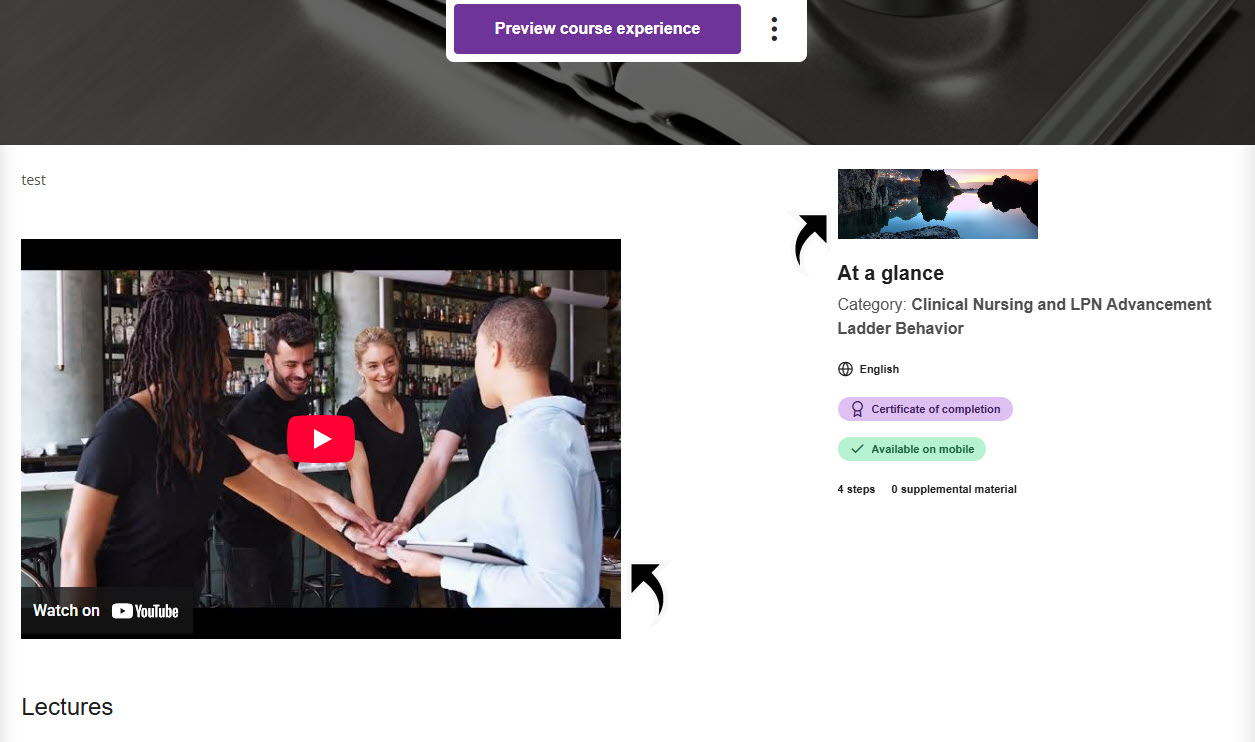1255x742 pixels.
Task: Click the Lectures section heading
Action: click(x=67, y=707)
